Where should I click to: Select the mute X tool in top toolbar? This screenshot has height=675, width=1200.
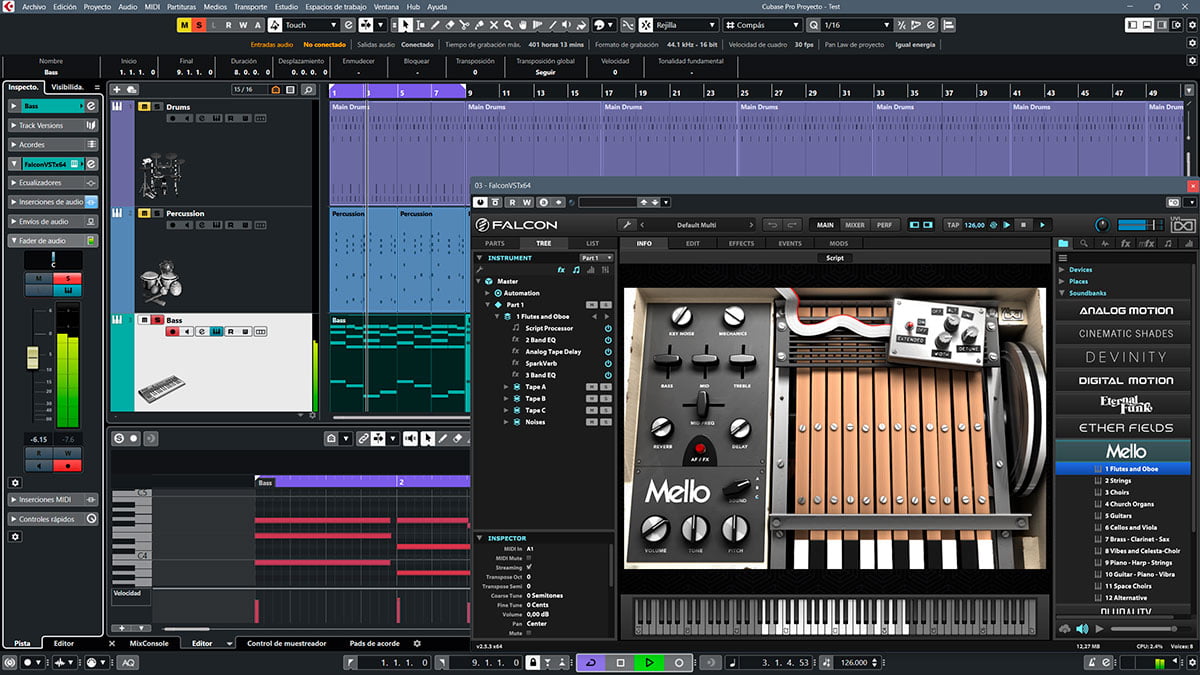[x=494, y=24]
